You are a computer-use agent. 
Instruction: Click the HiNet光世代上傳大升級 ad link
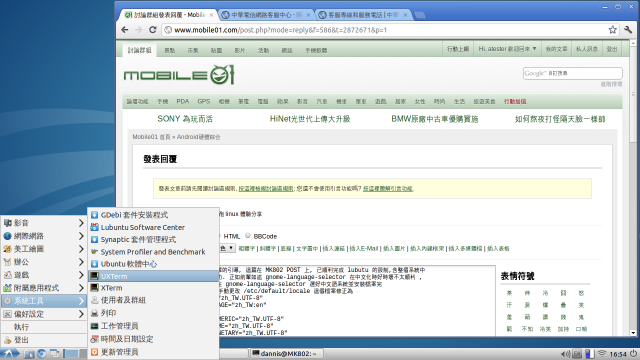pyautogui.click(x=310, y=119)
